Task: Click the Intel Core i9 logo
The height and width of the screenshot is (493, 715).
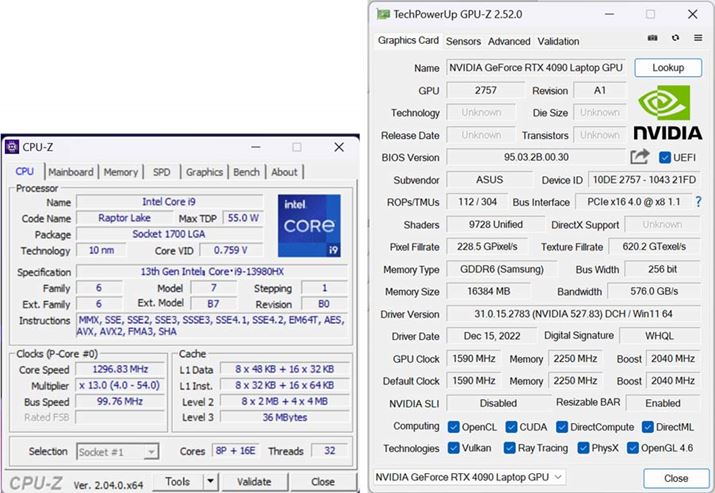Action: pos(308,227)
